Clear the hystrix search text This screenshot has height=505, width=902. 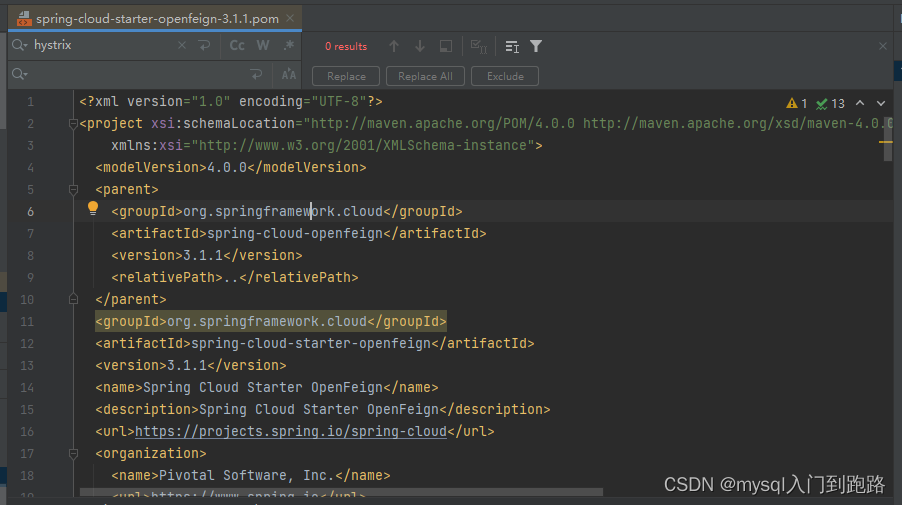(182, 45)
